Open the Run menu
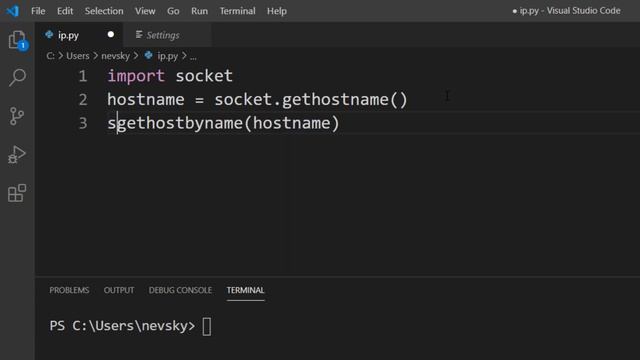This screenshot has width=640, height=360. pyautogui.click(x=199, y=11)
